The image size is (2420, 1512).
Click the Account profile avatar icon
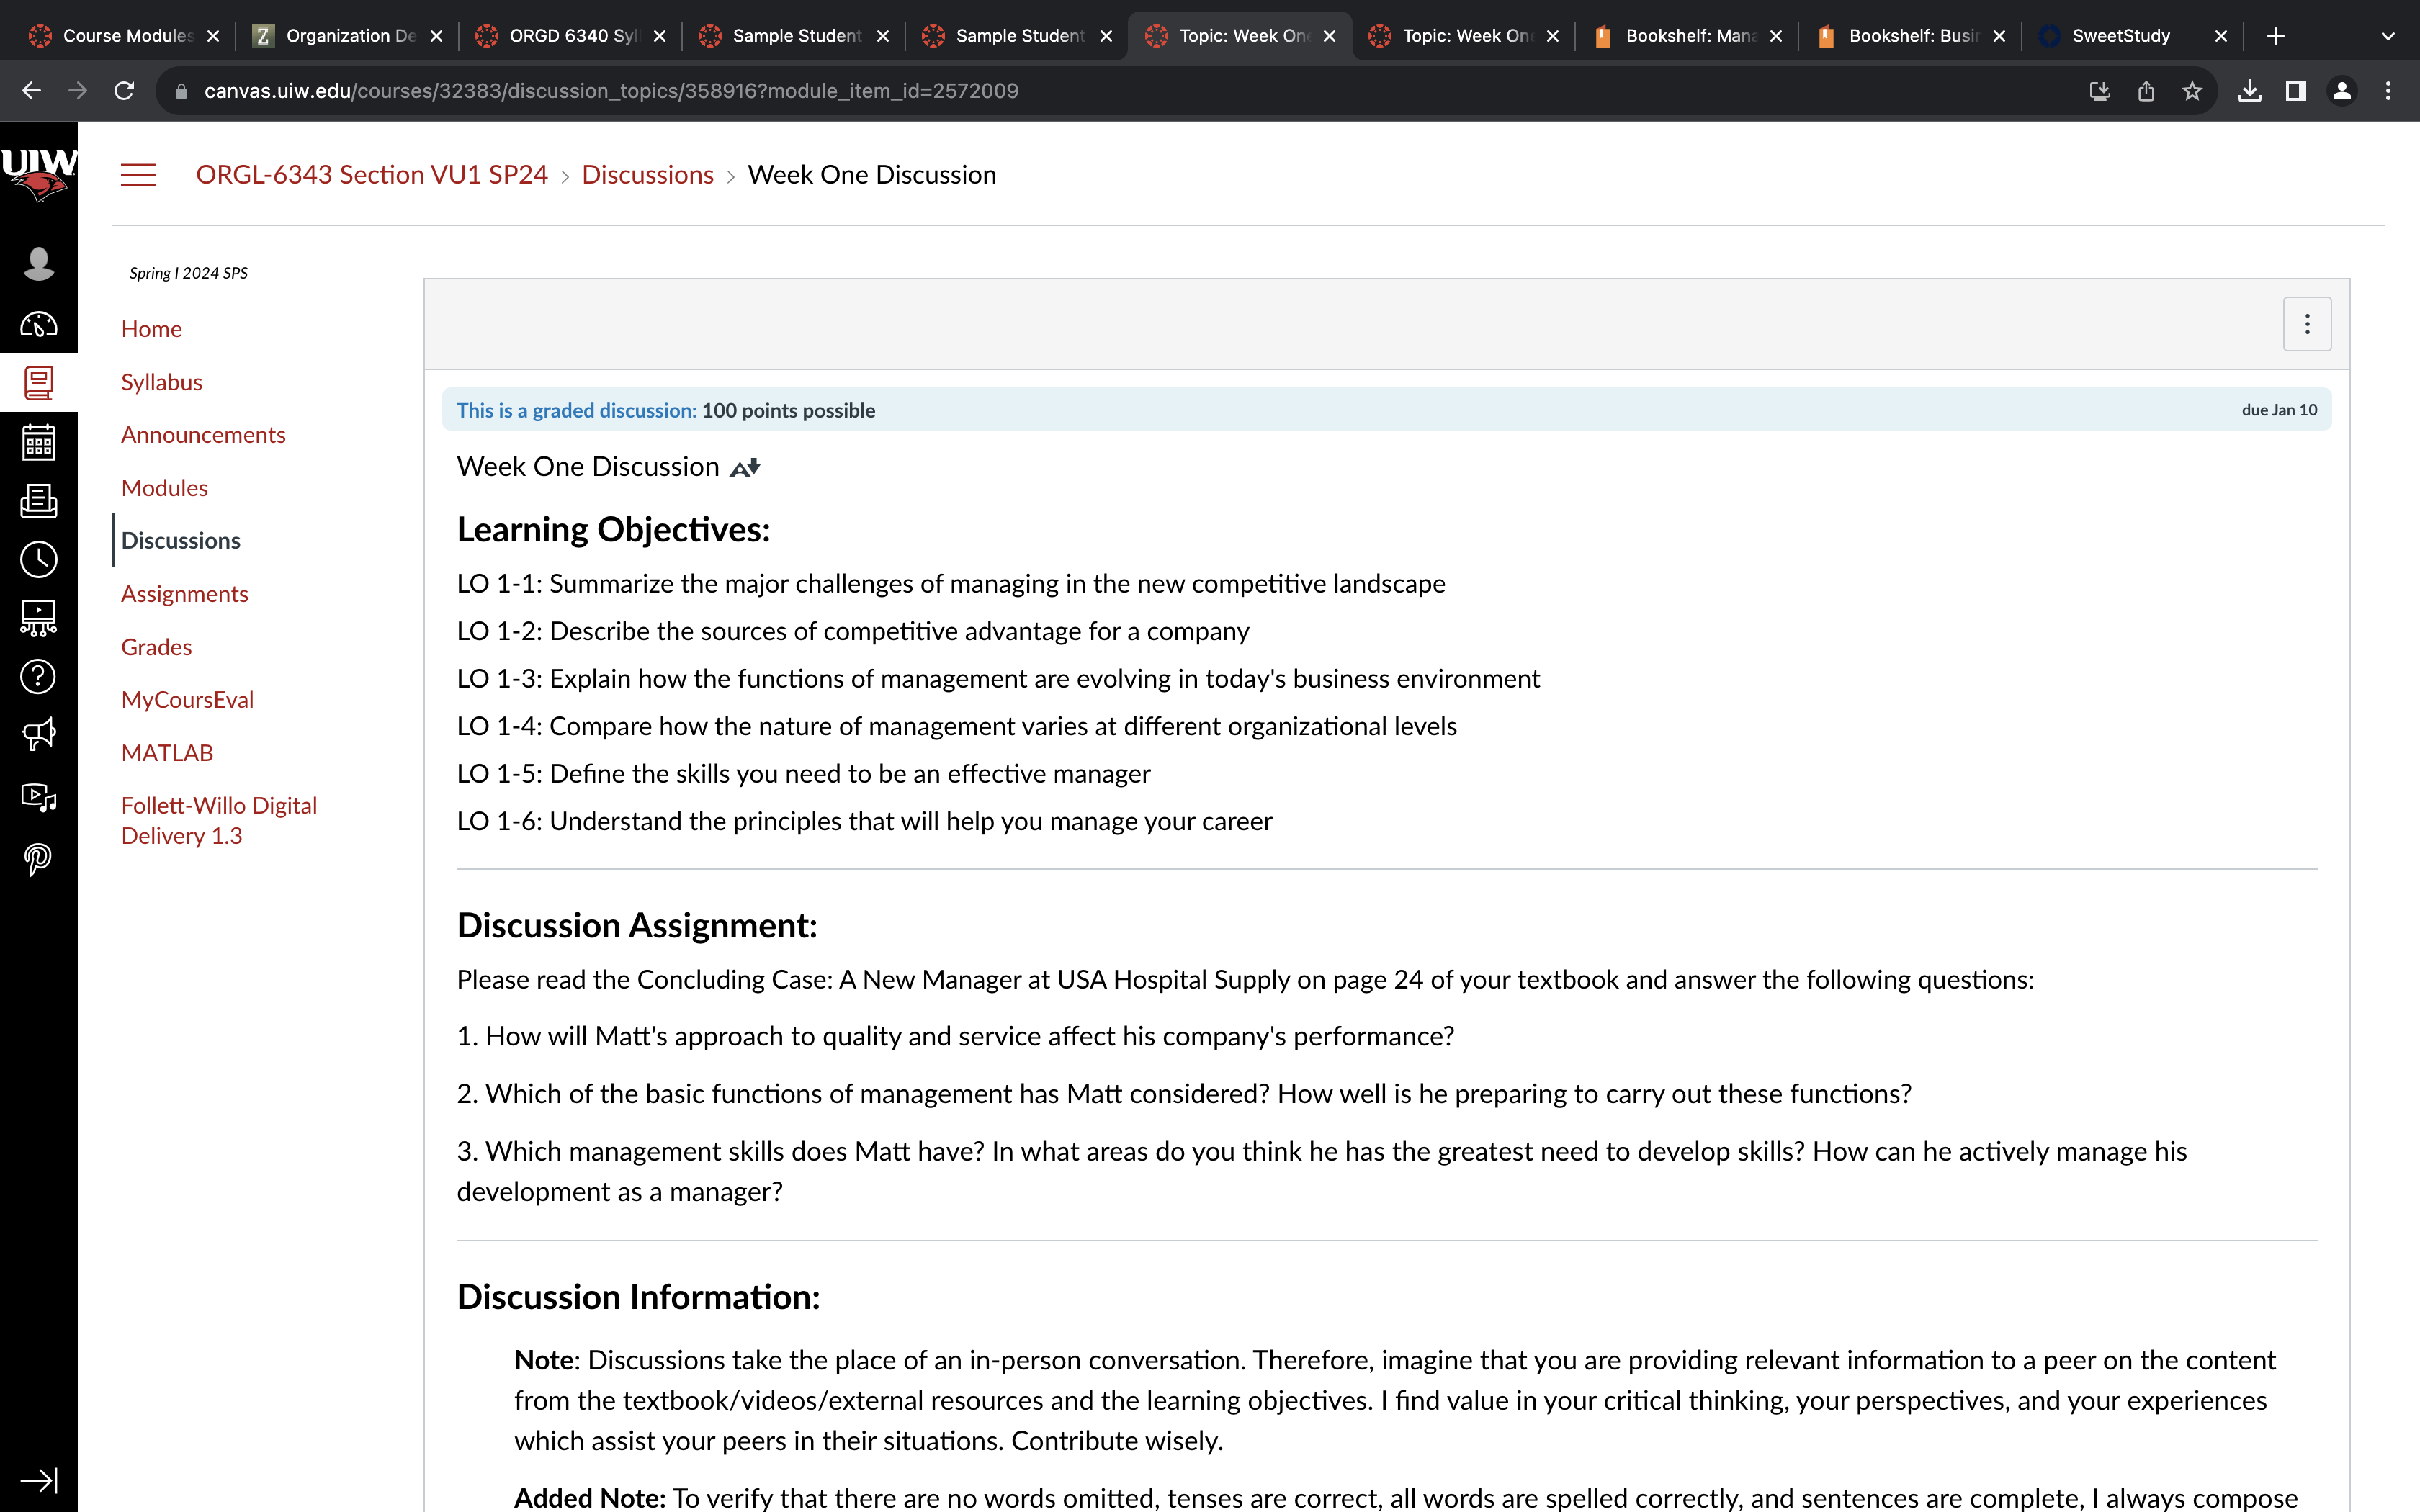38,264
